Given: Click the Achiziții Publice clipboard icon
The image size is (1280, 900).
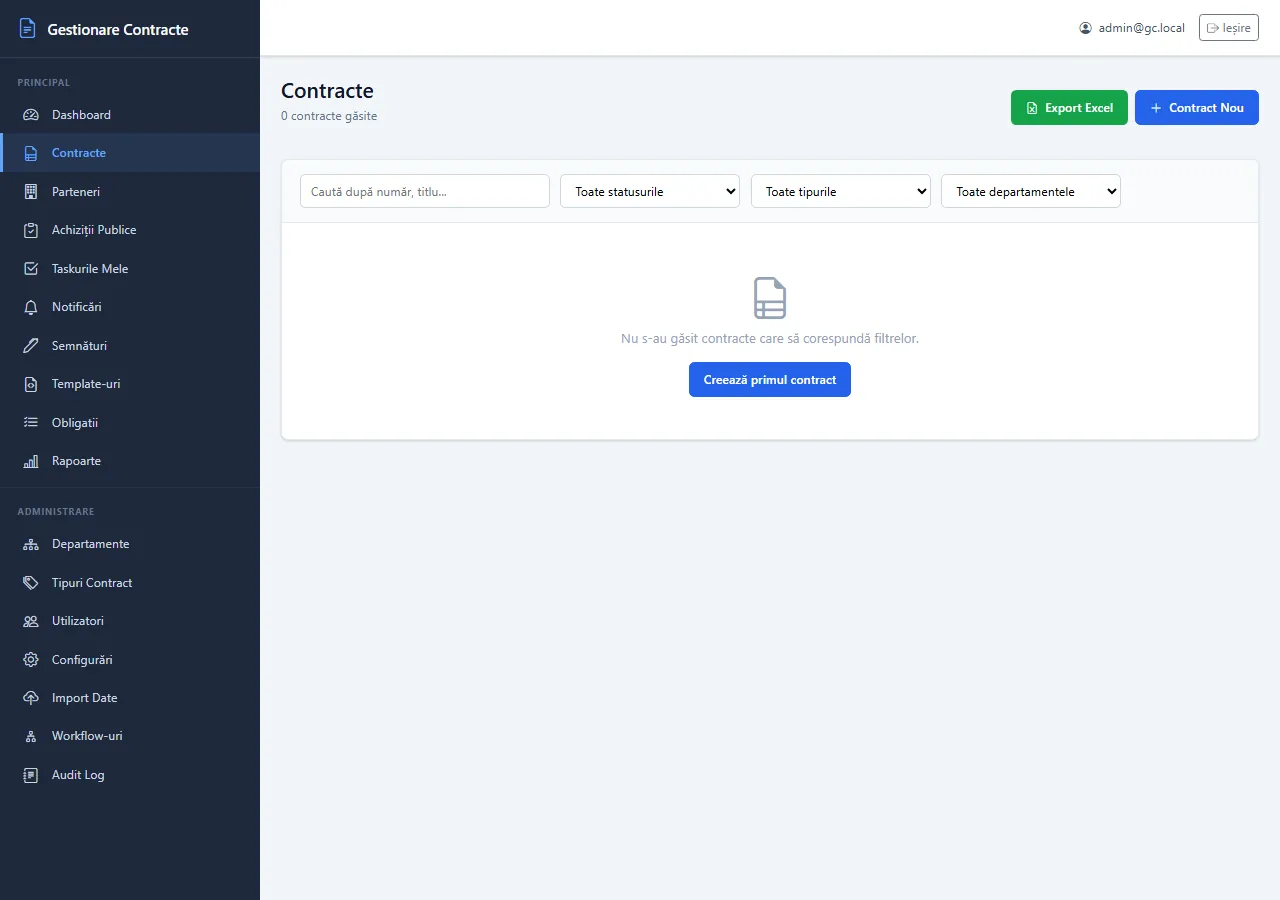Looking at the screenshot, I should (x=31, y=230).
